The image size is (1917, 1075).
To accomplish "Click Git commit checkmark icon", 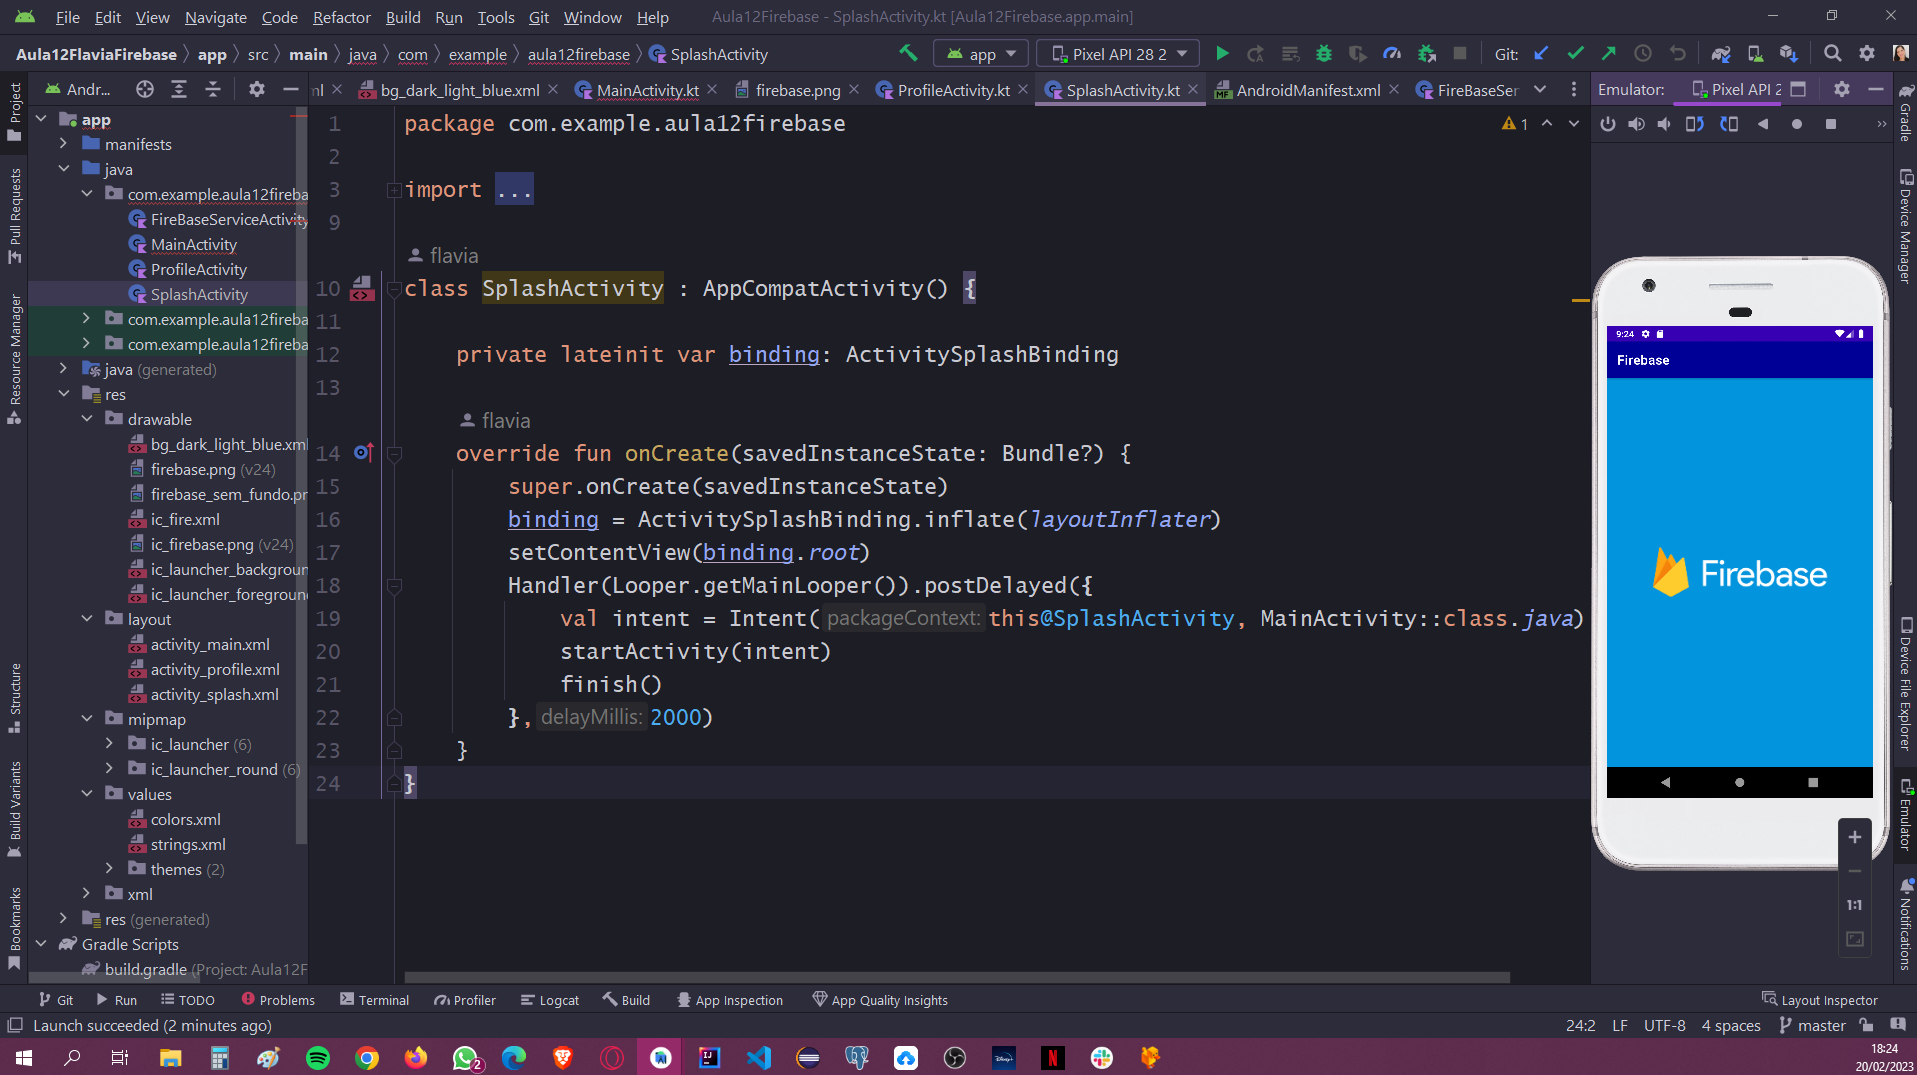I will pos(1575,53).
